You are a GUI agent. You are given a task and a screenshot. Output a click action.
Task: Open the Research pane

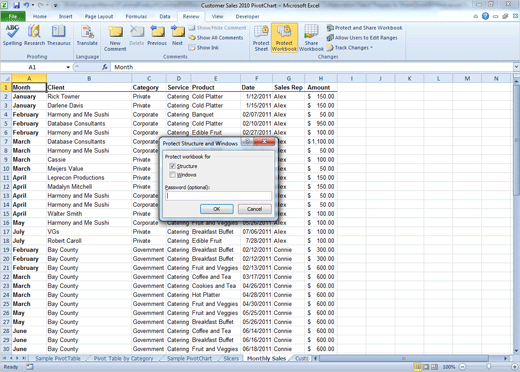pyautogui.click(x=34, y=35)
